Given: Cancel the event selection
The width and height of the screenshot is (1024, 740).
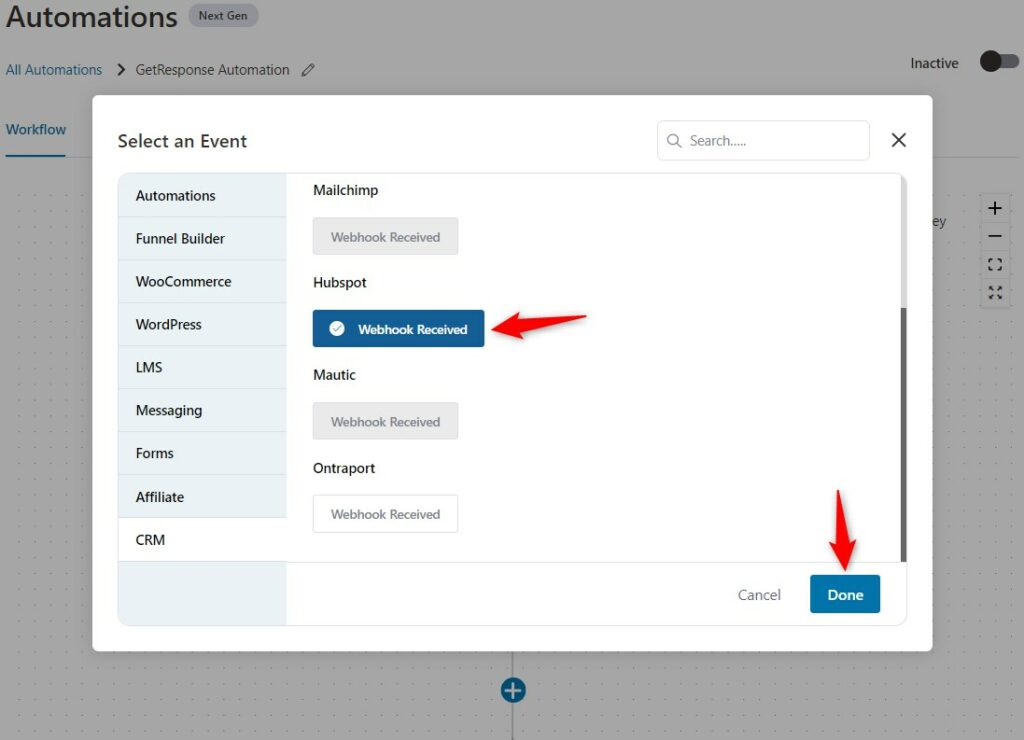Looking at the screenshot, I should (759, 595).
